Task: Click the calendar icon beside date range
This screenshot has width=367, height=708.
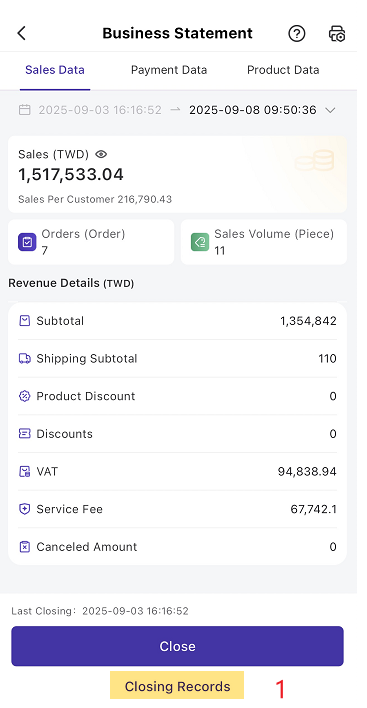Action: tap(24, 110)
